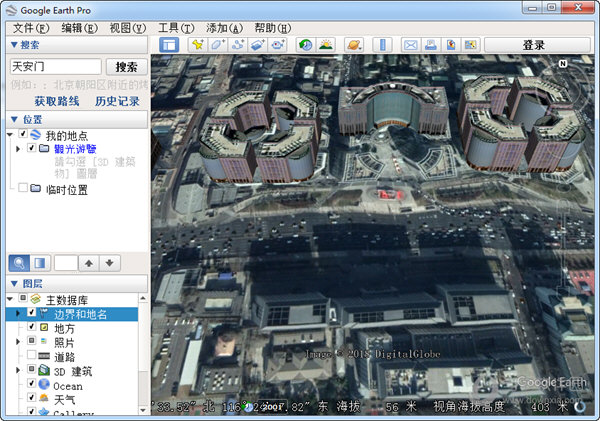Save image from the toolbar icon
600x421 pixels.
[451, 45]
